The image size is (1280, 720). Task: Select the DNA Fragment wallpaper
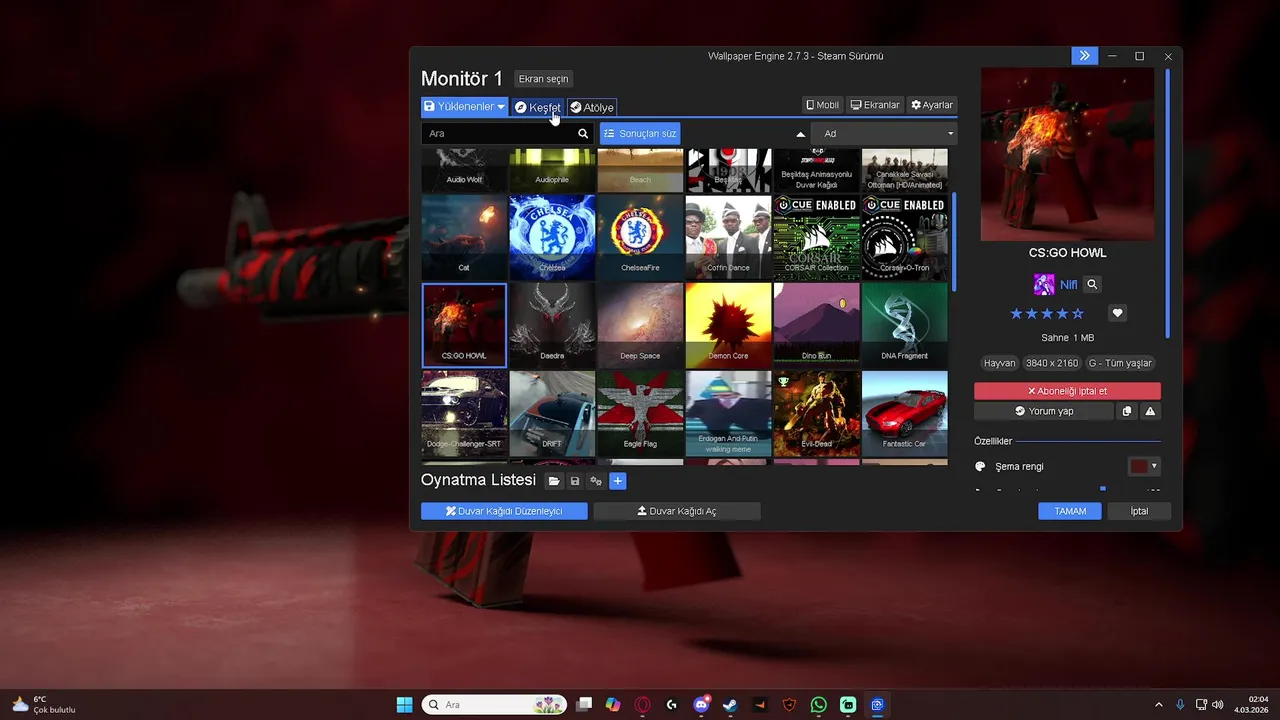pos(904,325)
